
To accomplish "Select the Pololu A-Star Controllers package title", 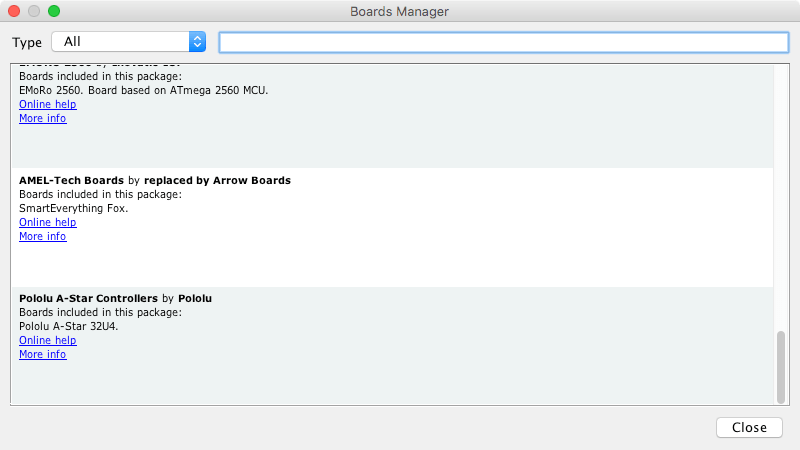I will tap(88, 298).
